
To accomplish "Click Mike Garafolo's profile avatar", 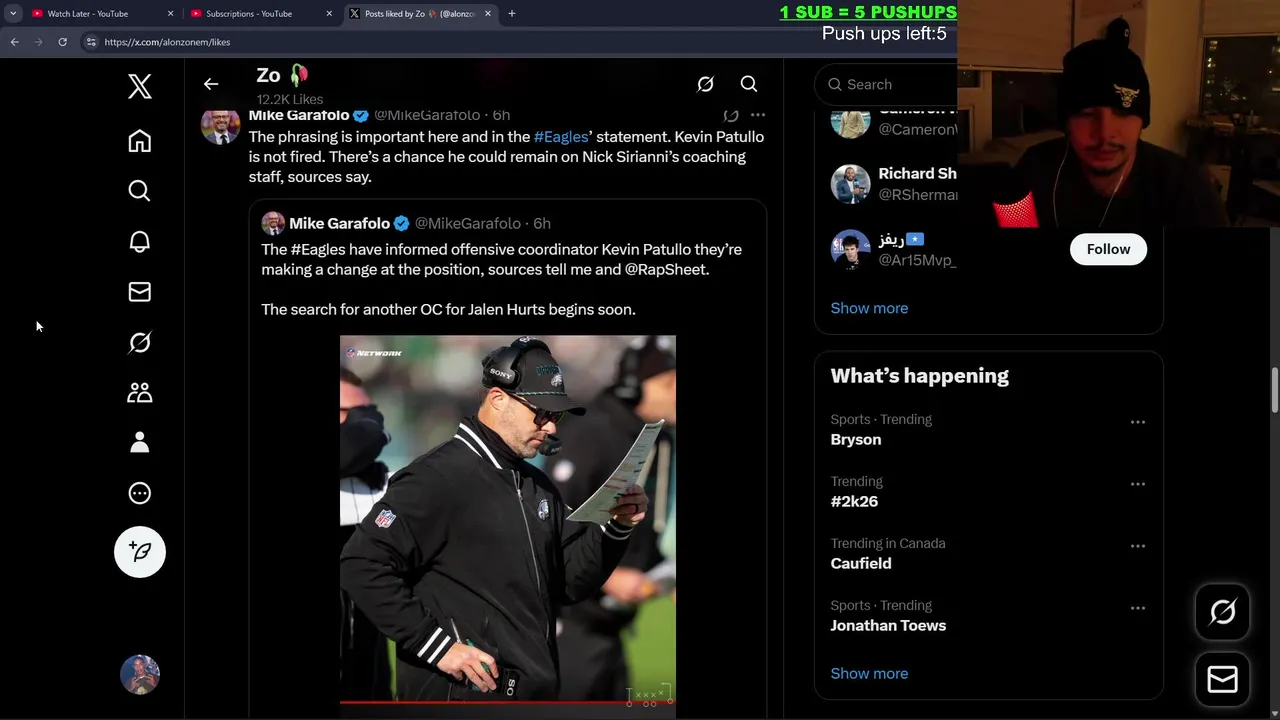I will 220,126.
